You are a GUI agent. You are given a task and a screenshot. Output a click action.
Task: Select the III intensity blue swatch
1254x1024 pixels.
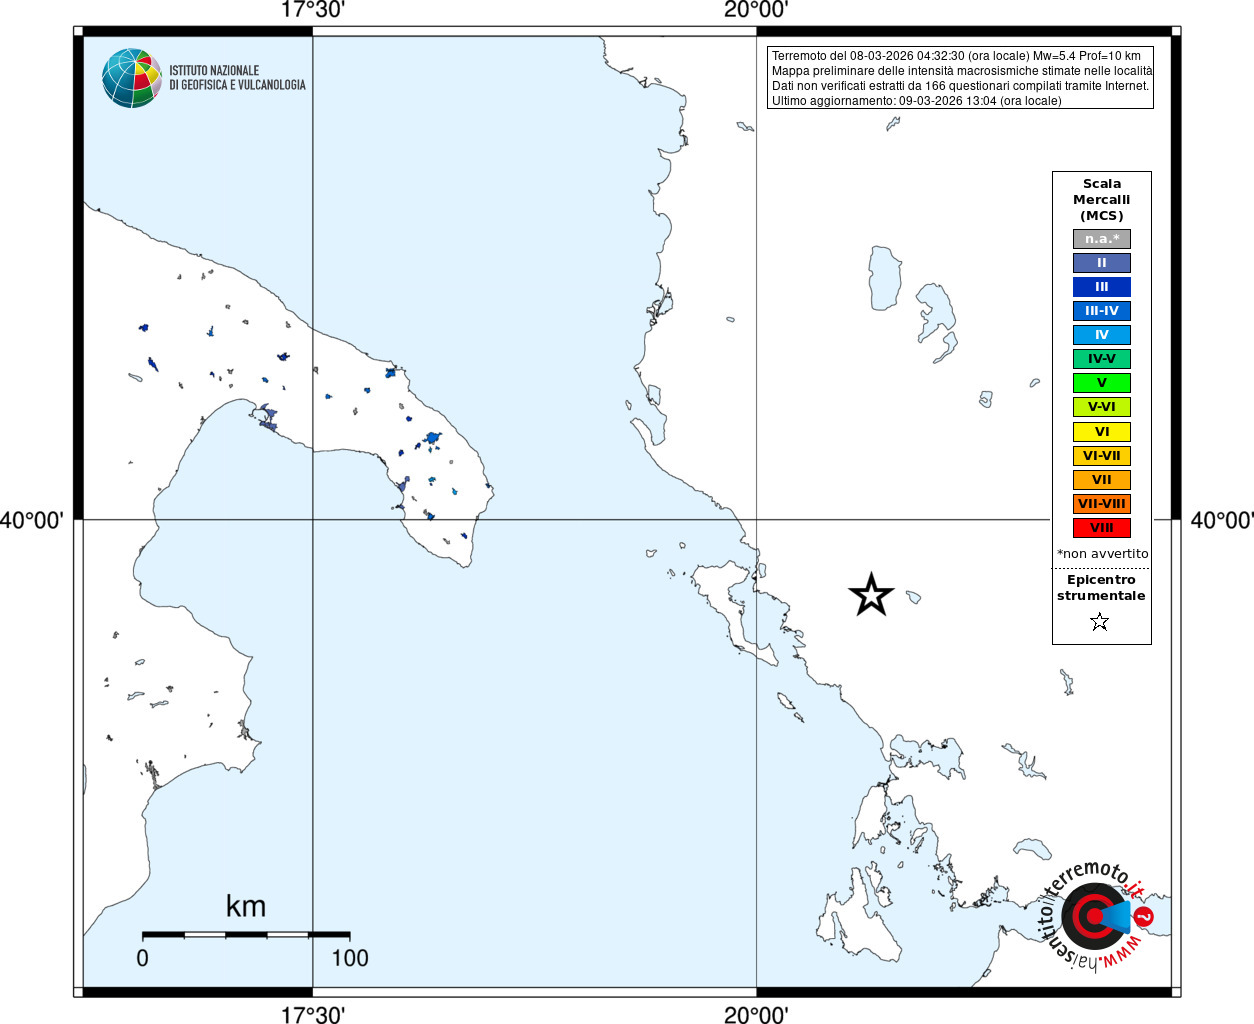pos(1102,287)
